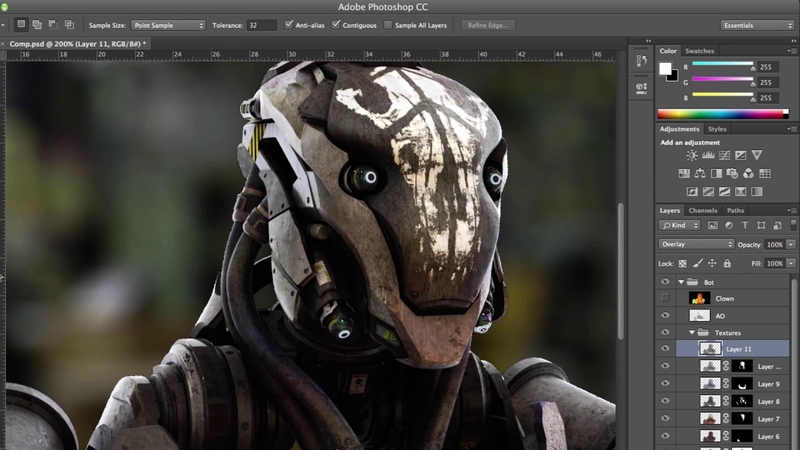Screen dimensions: 800x450
Task: Add a Color Balance adjustment layer
Action: 700,173
